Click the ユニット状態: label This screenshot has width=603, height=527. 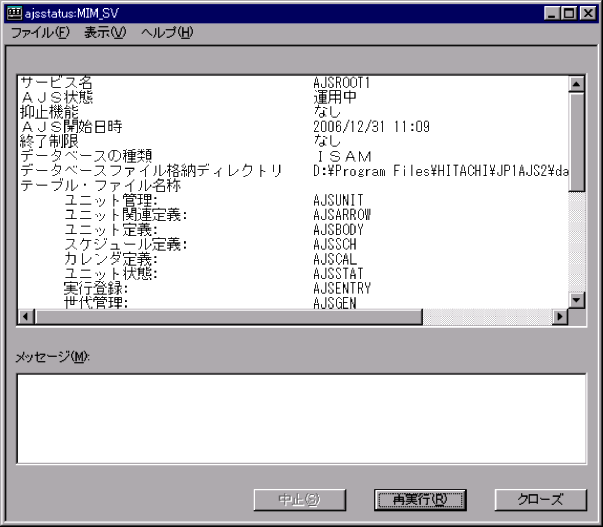[111, 274]
